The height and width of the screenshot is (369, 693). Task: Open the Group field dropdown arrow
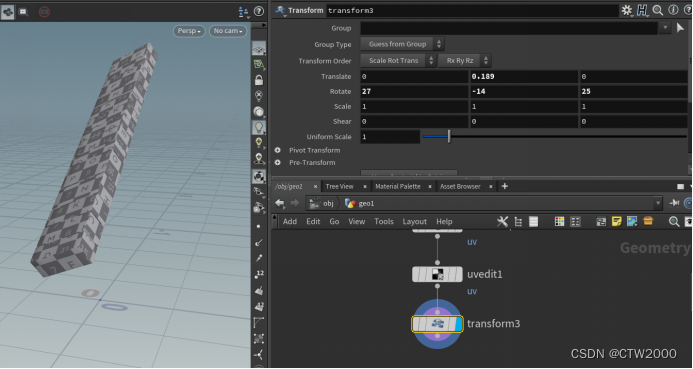[x=665, y=28]
